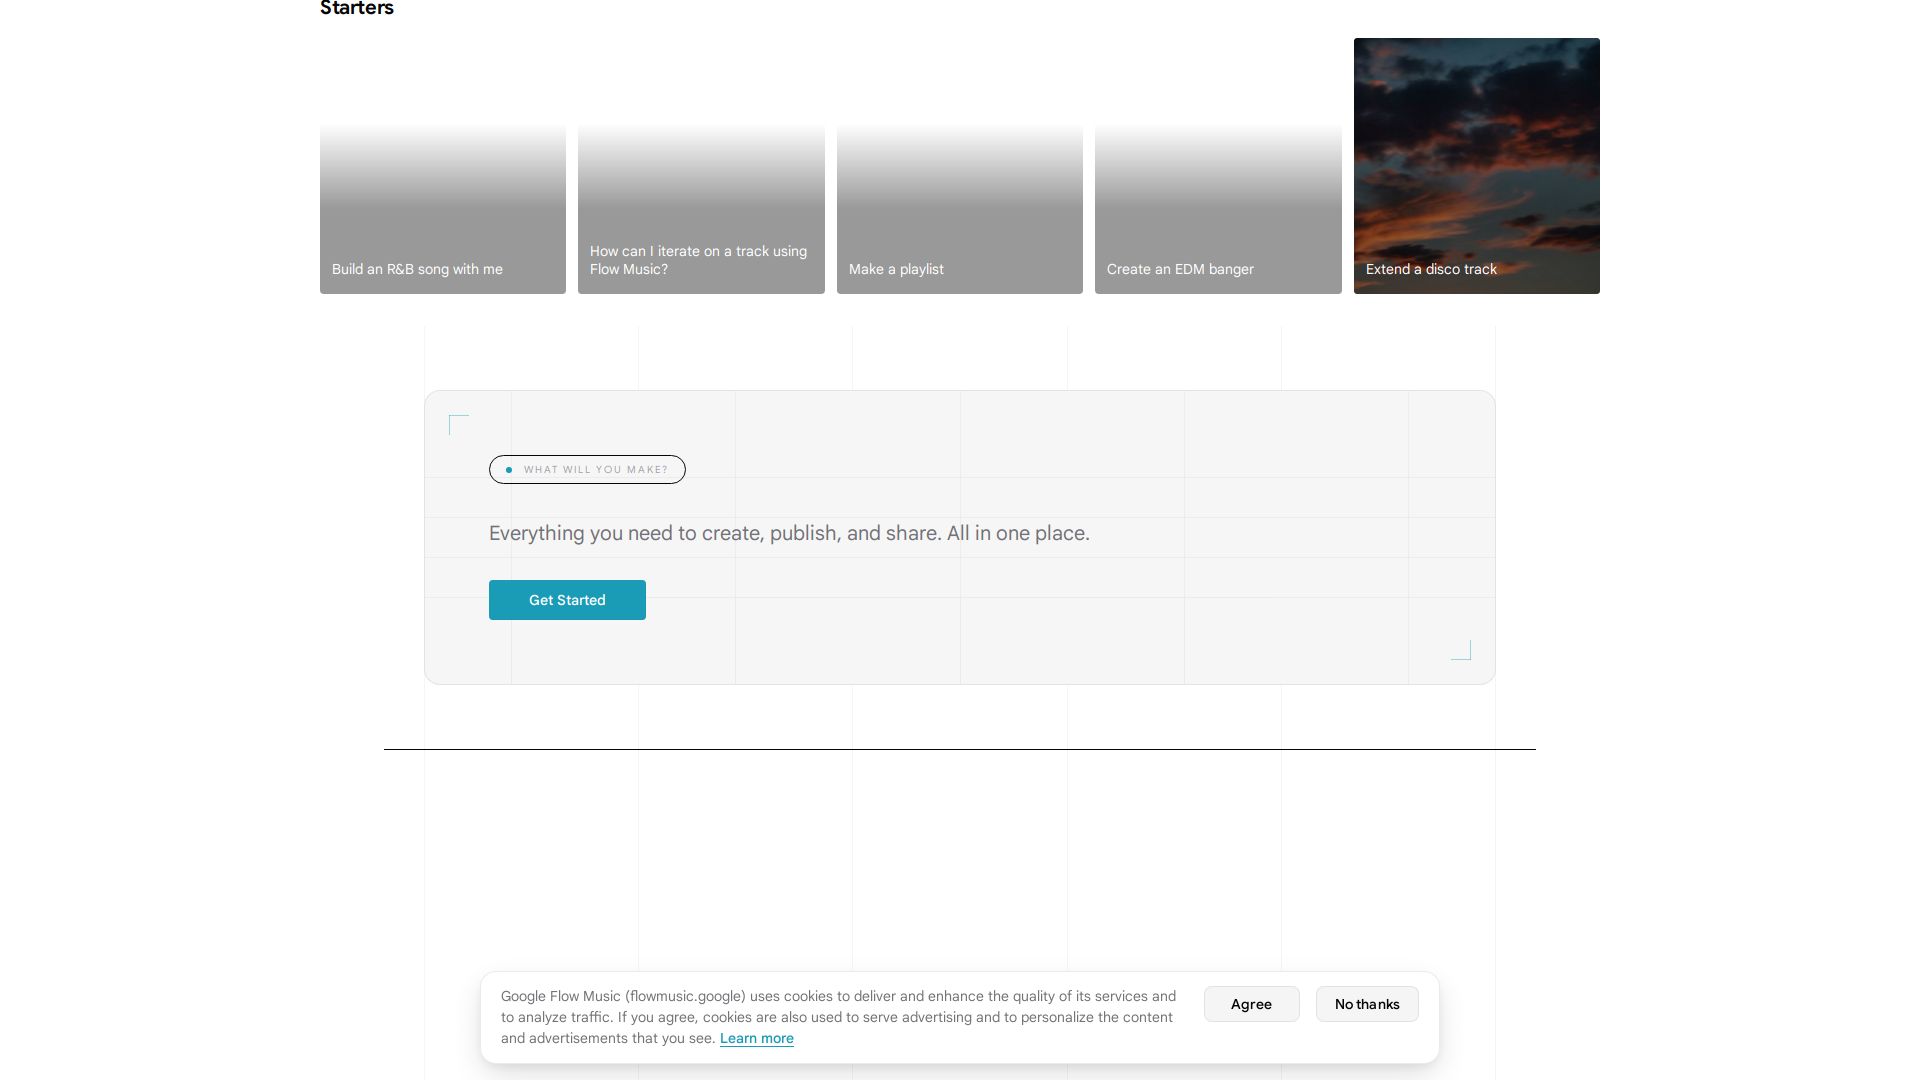Click the 'All in one place.' sentence
This screenshot has width=1920, height=1080.
[x=1018, y=533]
